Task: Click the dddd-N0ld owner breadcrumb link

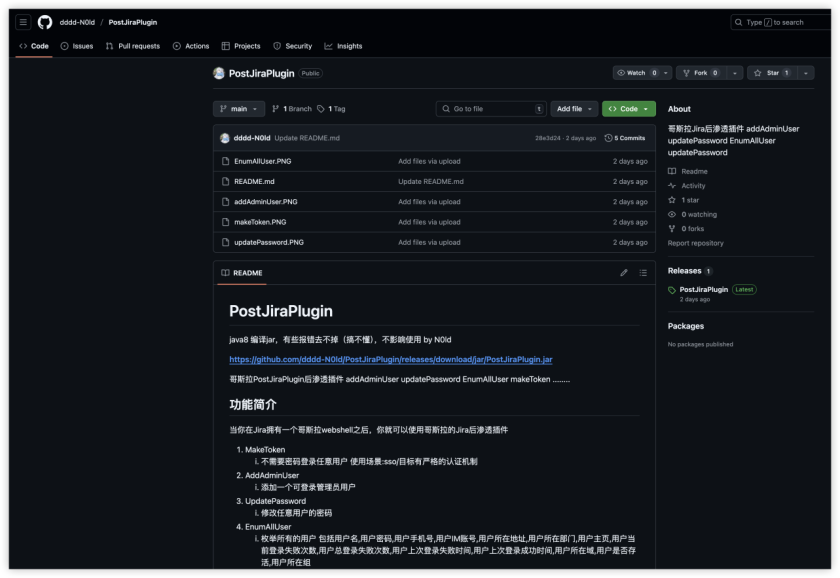Action: 77,22
